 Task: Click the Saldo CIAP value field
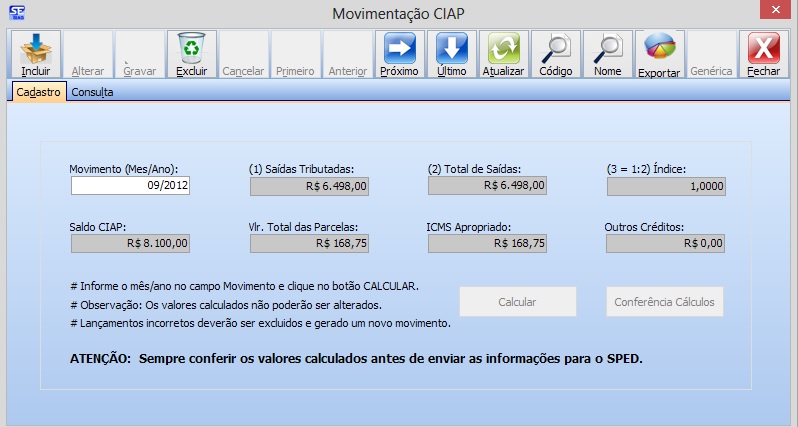click(130, 242)
